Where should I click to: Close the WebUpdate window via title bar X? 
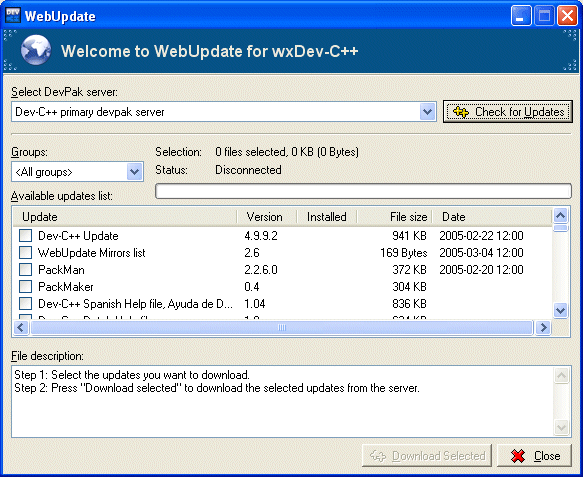pyautogui.click(x=567, y=16)
